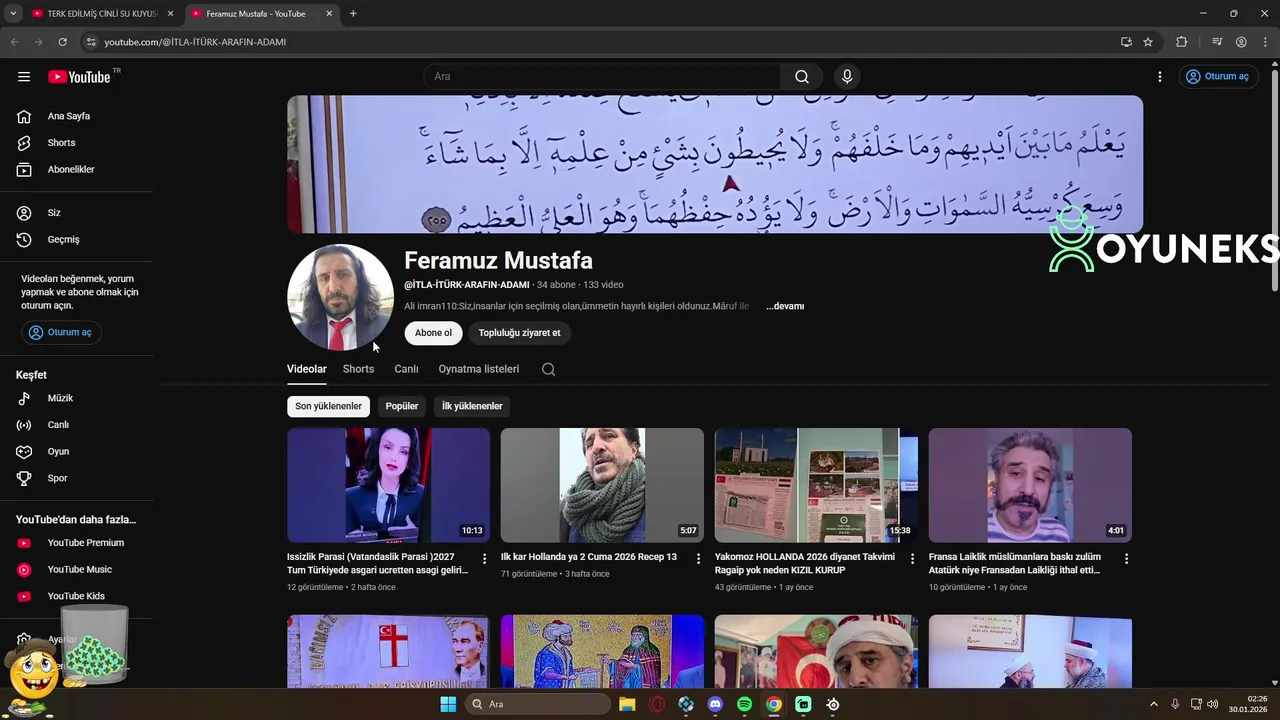The image size is (1280, 720).
Task: Select the İlk yüklenenler filter chip
Action: point(472,406)
